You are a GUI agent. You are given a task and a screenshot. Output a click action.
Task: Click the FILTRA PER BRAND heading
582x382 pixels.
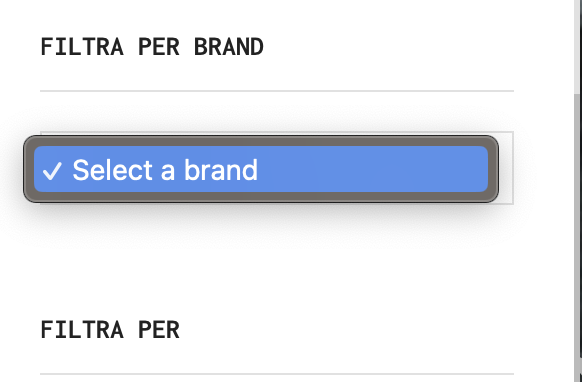pyautogui.click(x=152, y=47)
